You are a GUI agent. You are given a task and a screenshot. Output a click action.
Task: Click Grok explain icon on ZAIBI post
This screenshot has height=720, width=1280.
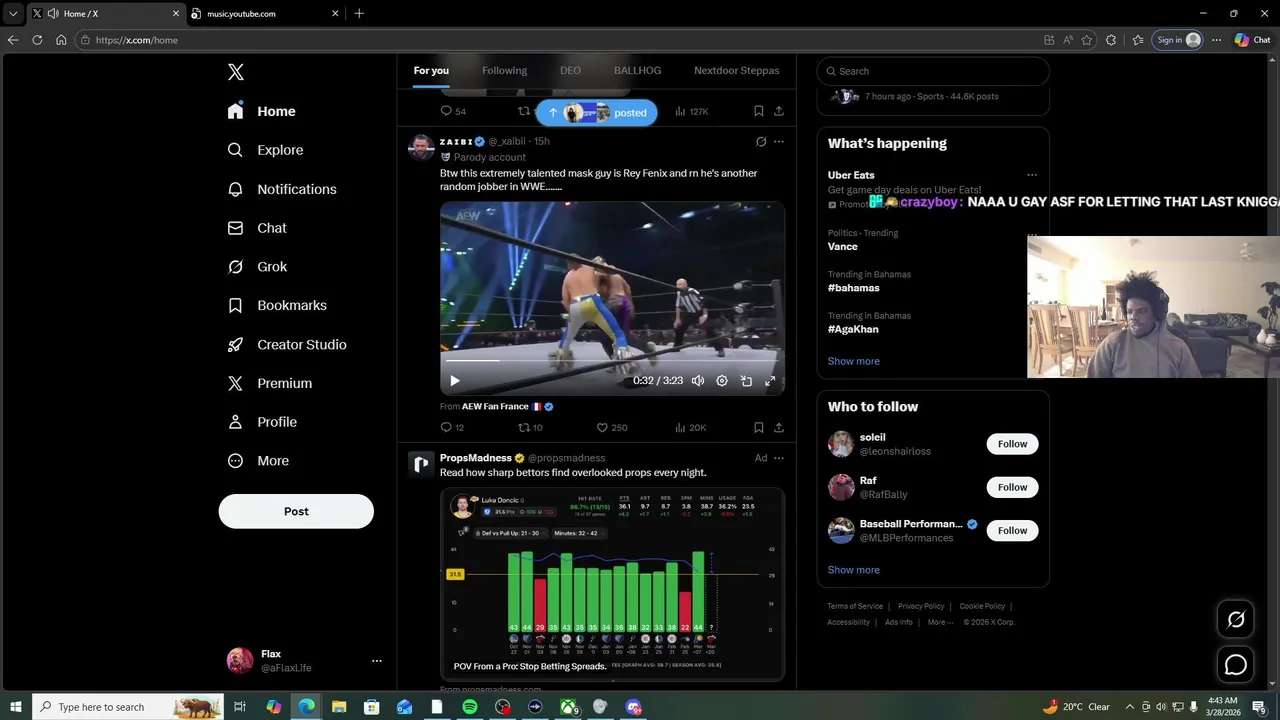(x=761, y=142)
